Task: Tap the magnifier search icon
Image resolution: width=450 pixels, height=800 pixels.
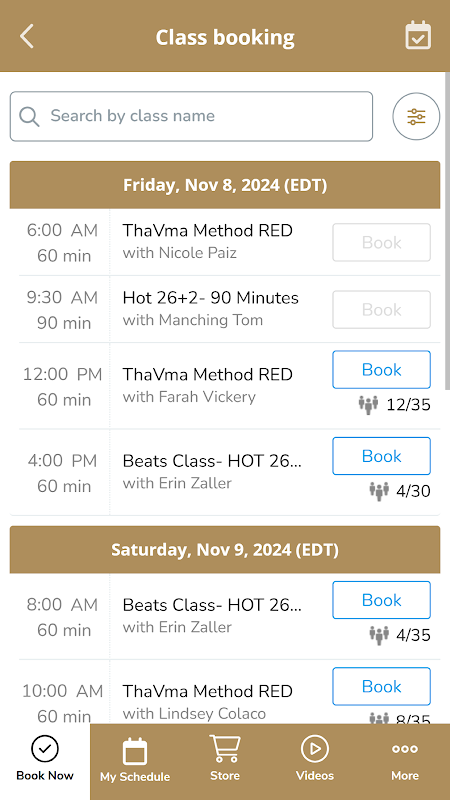Action: click(x=29, y=116)
